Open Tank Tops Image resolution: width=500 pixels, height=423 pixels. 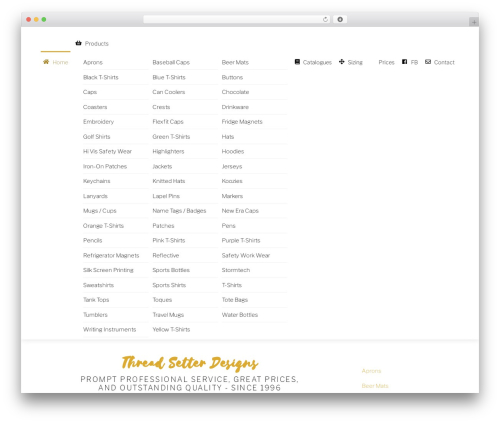coord(96,300)
